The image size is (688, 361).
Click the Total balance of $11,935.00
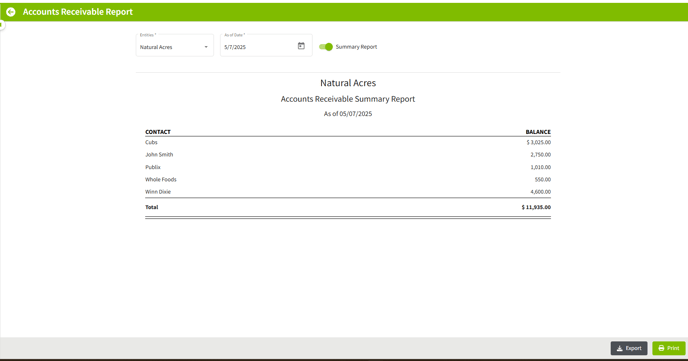[536, 207]
